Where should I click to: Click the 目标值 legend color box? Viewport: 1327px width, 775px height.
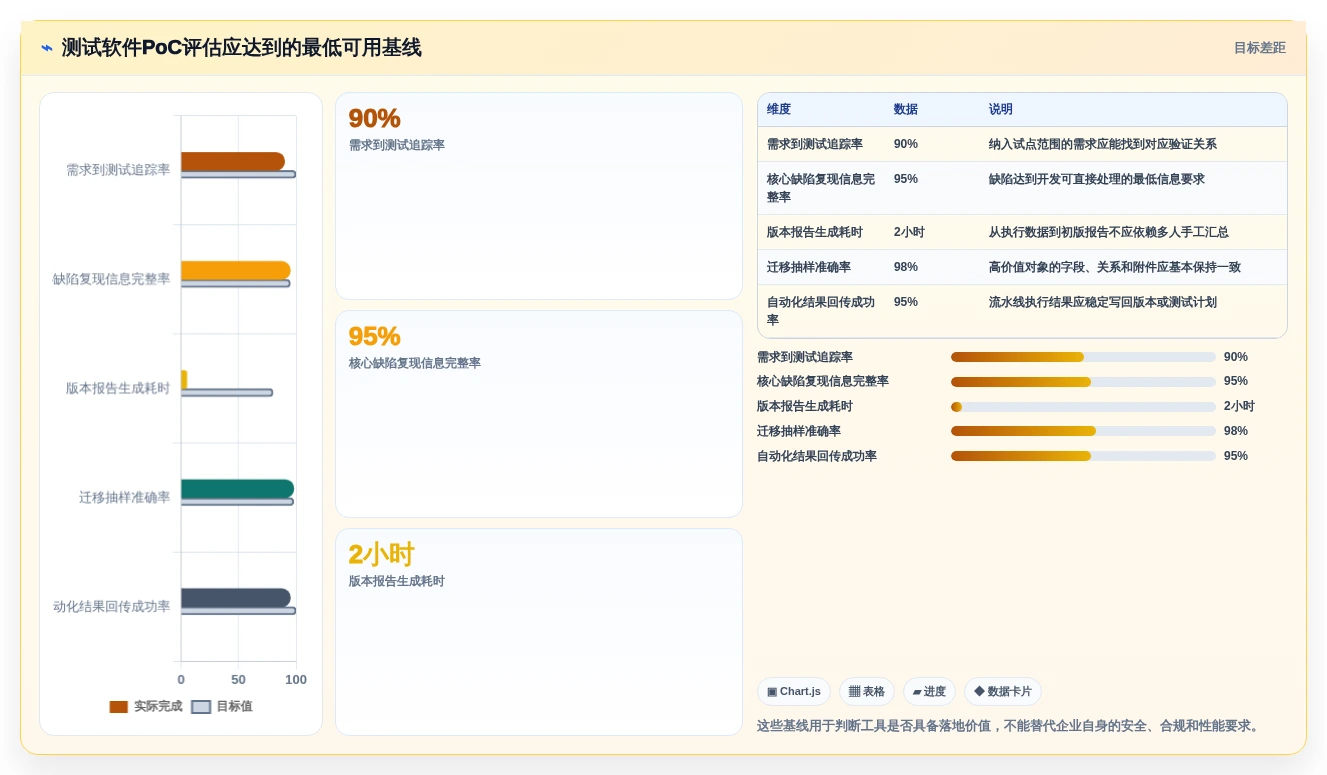tap(201, 707)
